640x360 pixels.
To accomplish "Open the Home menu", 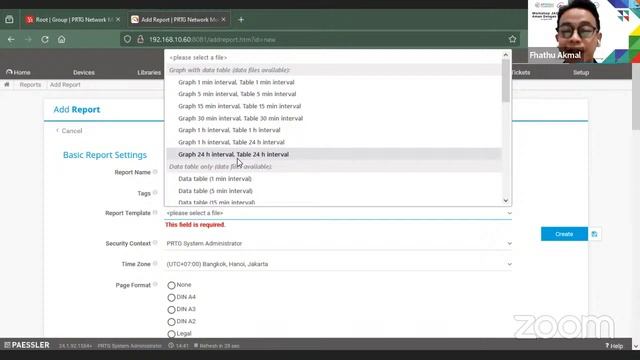I will [18, 72].
